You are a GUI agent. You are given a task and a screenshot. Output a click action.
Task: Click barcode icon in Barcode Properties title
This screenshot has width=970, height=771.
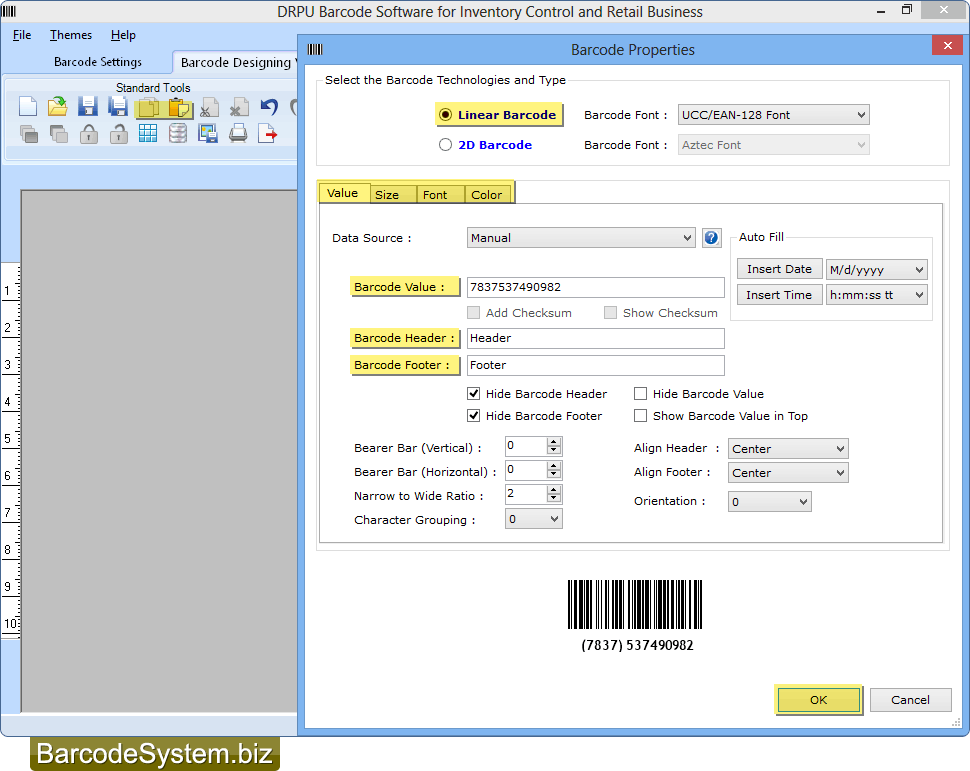315,50
